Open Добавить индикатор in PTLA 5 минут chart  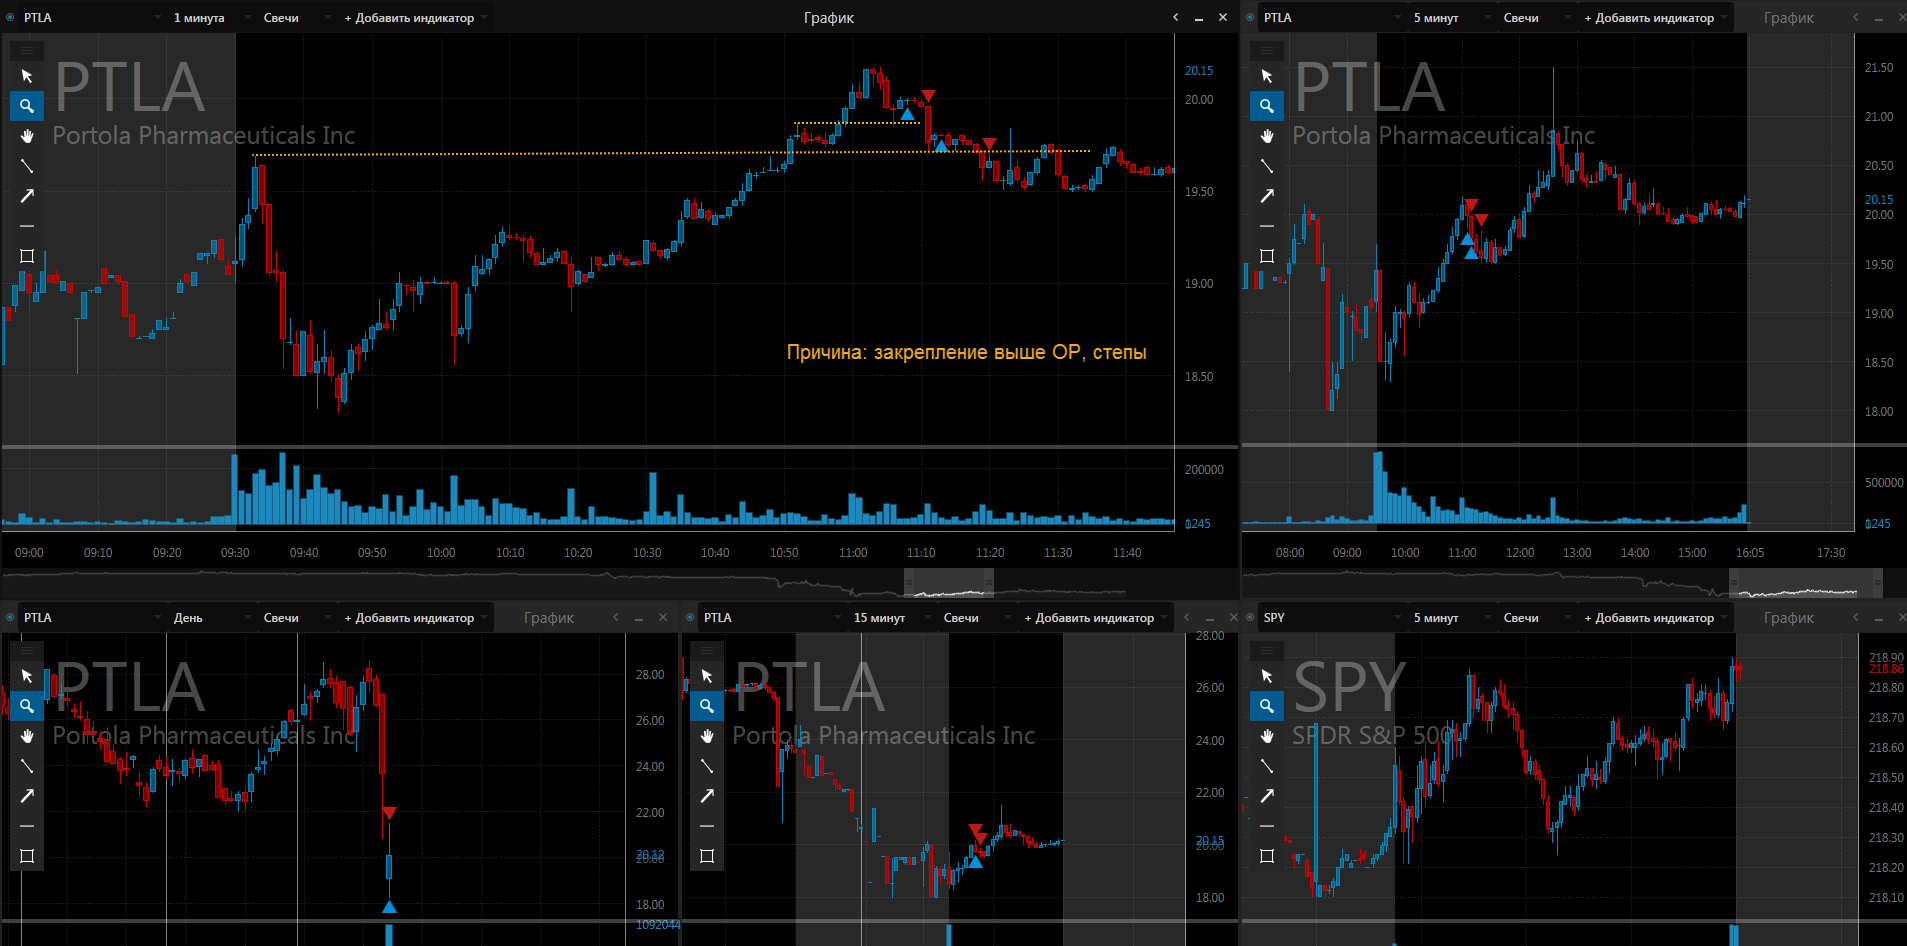click(x=1655, y=18)
